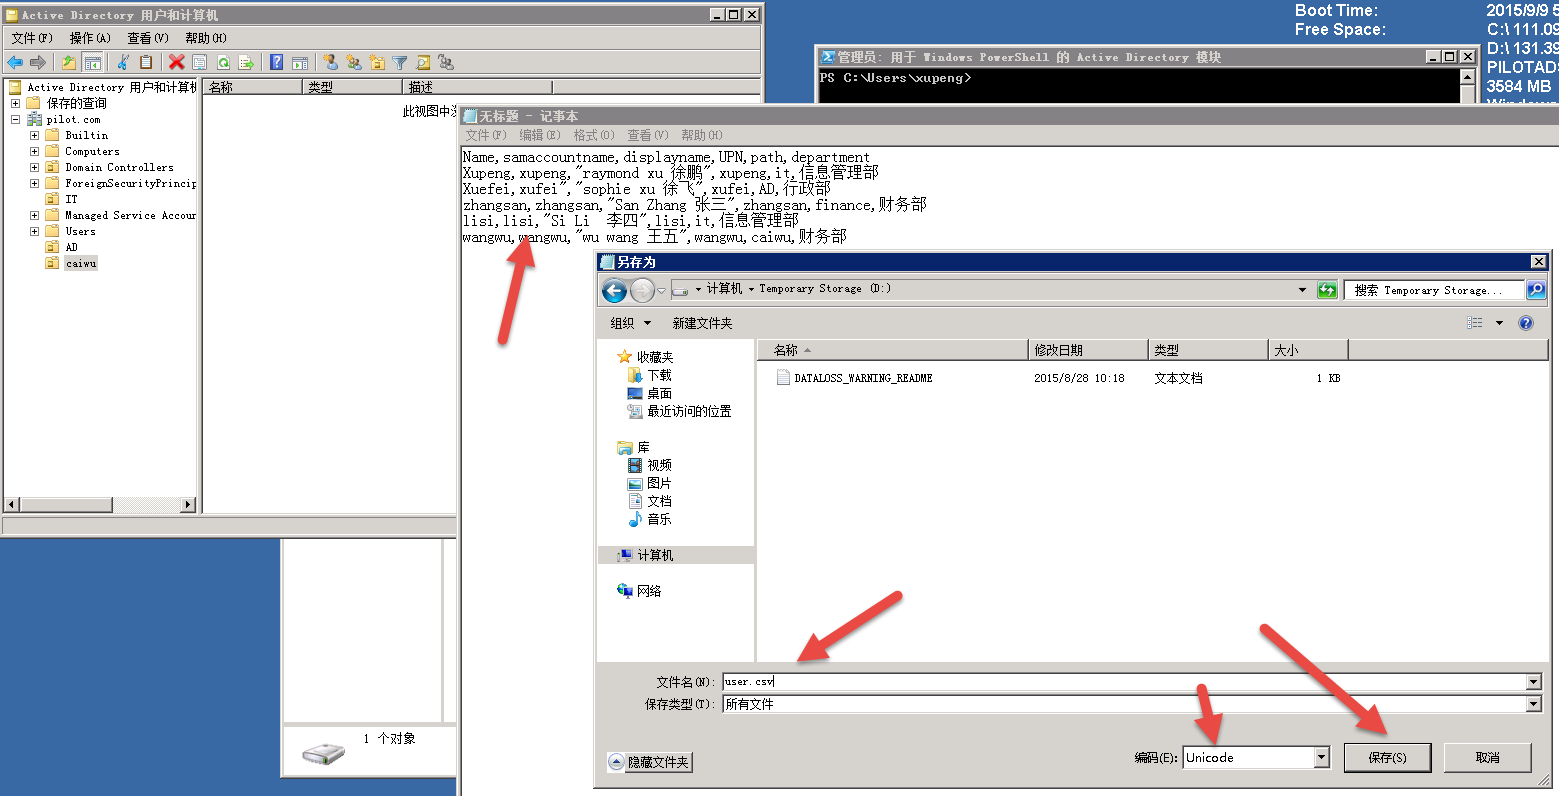Select the caiwu organizational unit
The width and height of the screenshot is (1559, 796).
(81, 263)
